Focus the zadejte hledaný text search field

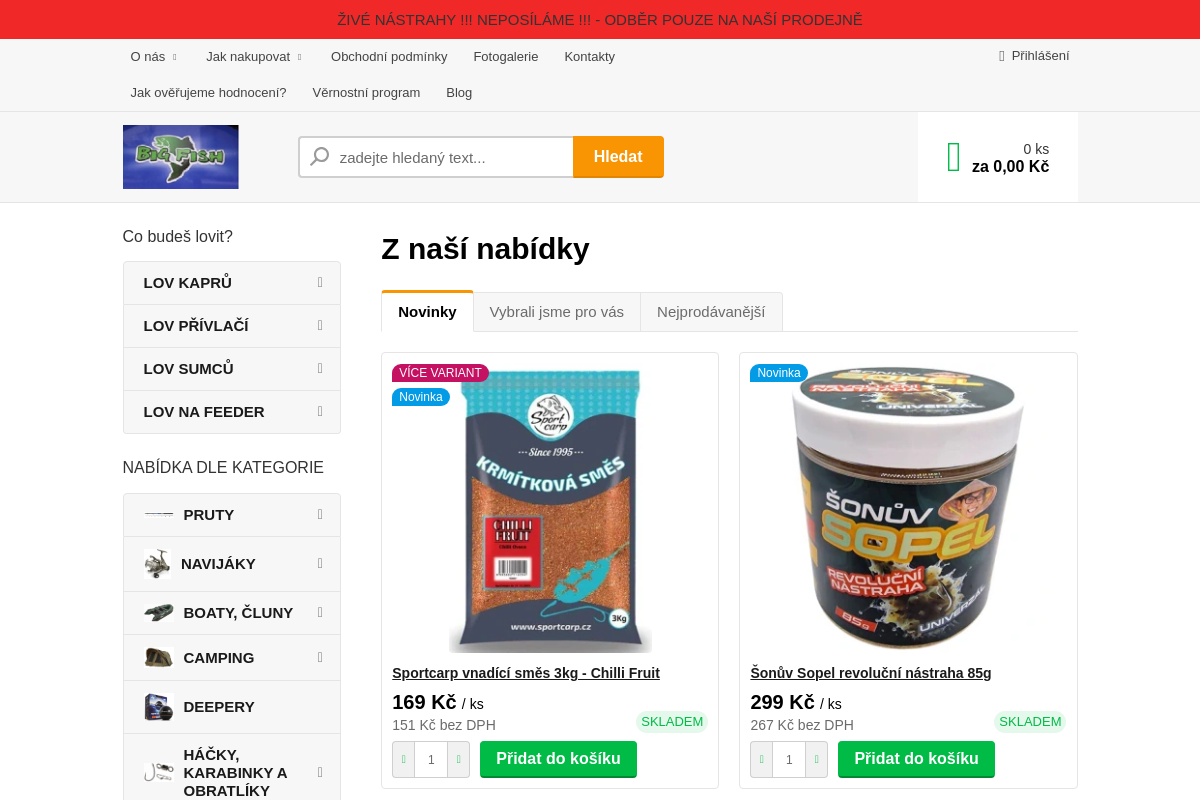[x=454, y=157]
